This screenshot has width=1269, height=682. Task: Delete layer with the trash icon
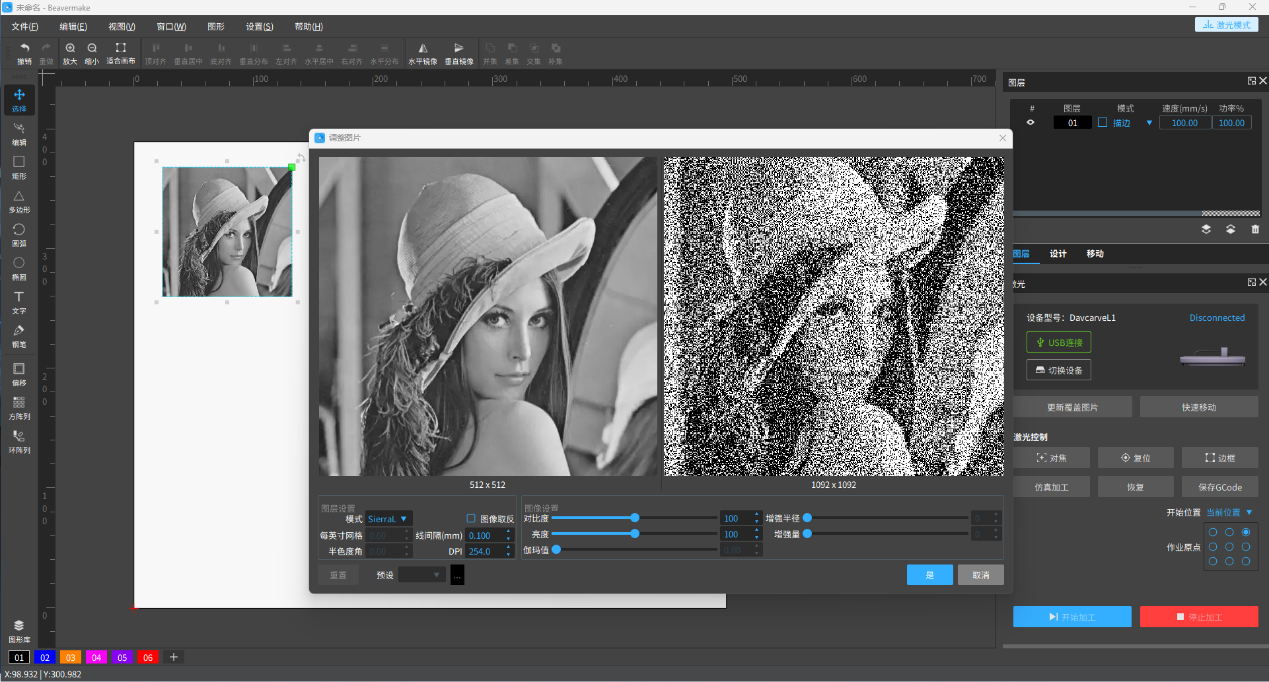(1255, 229)
